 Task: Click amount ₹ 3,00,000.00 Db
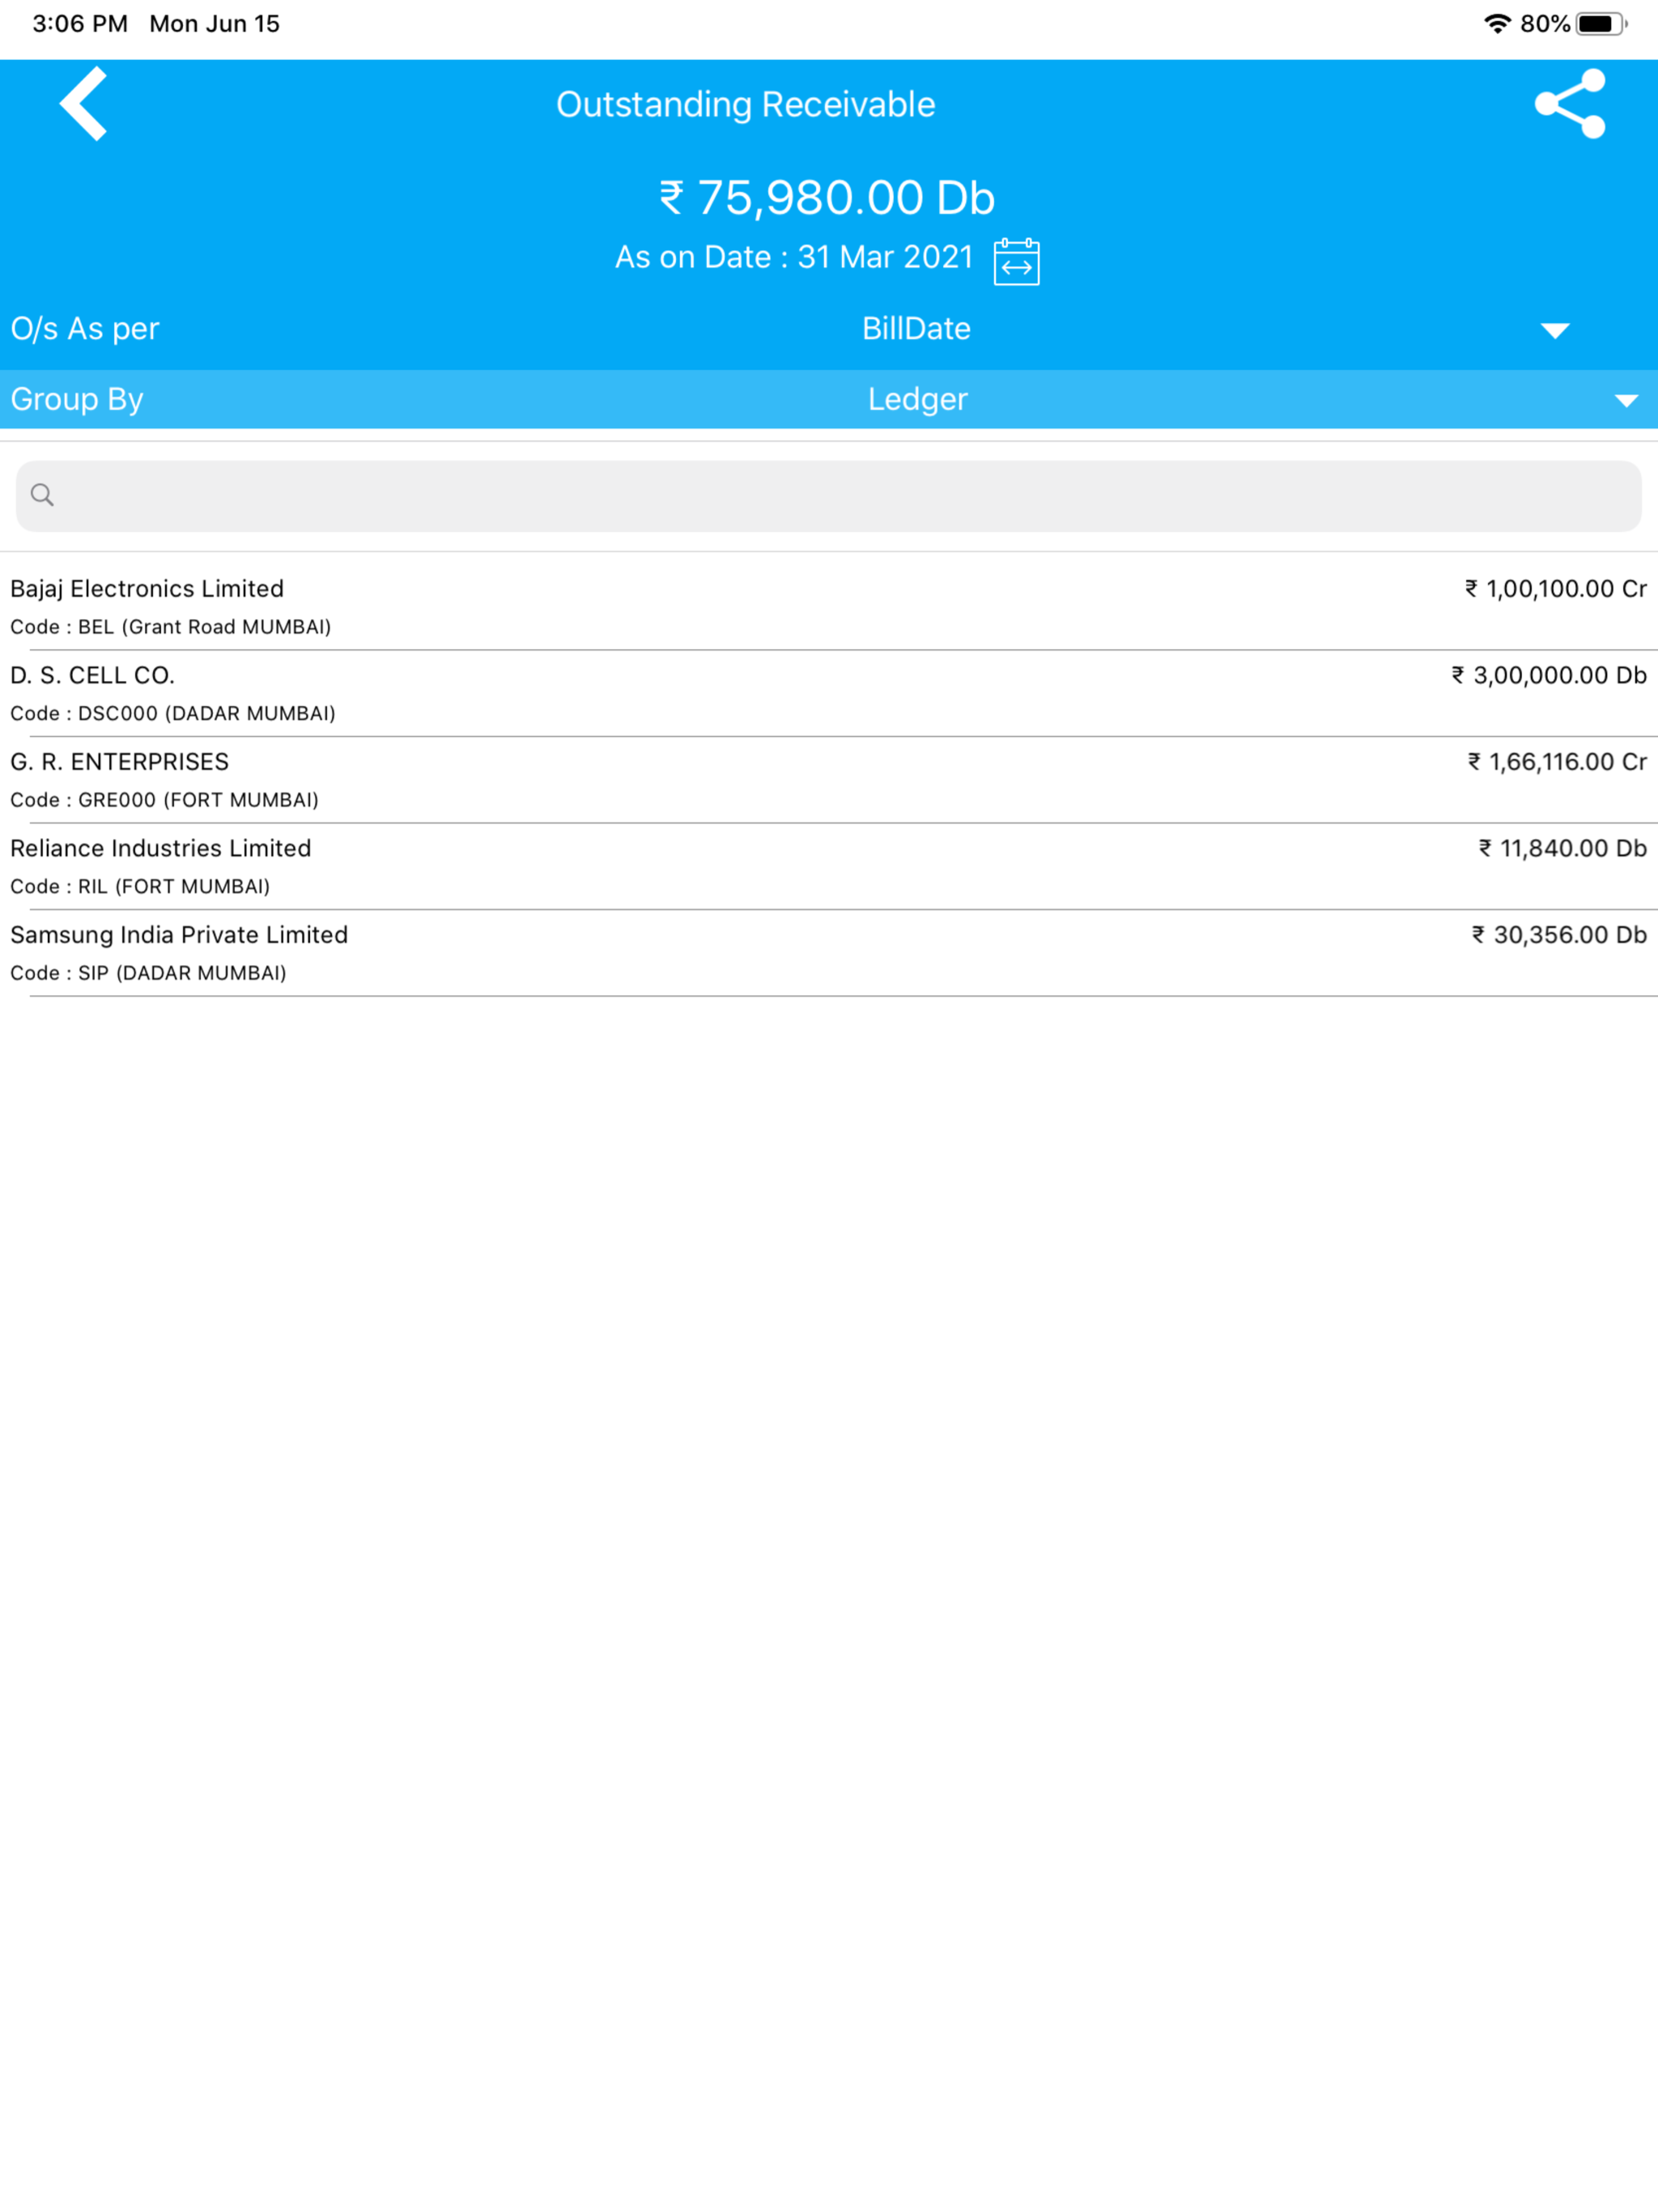(x=1549, y=676)
